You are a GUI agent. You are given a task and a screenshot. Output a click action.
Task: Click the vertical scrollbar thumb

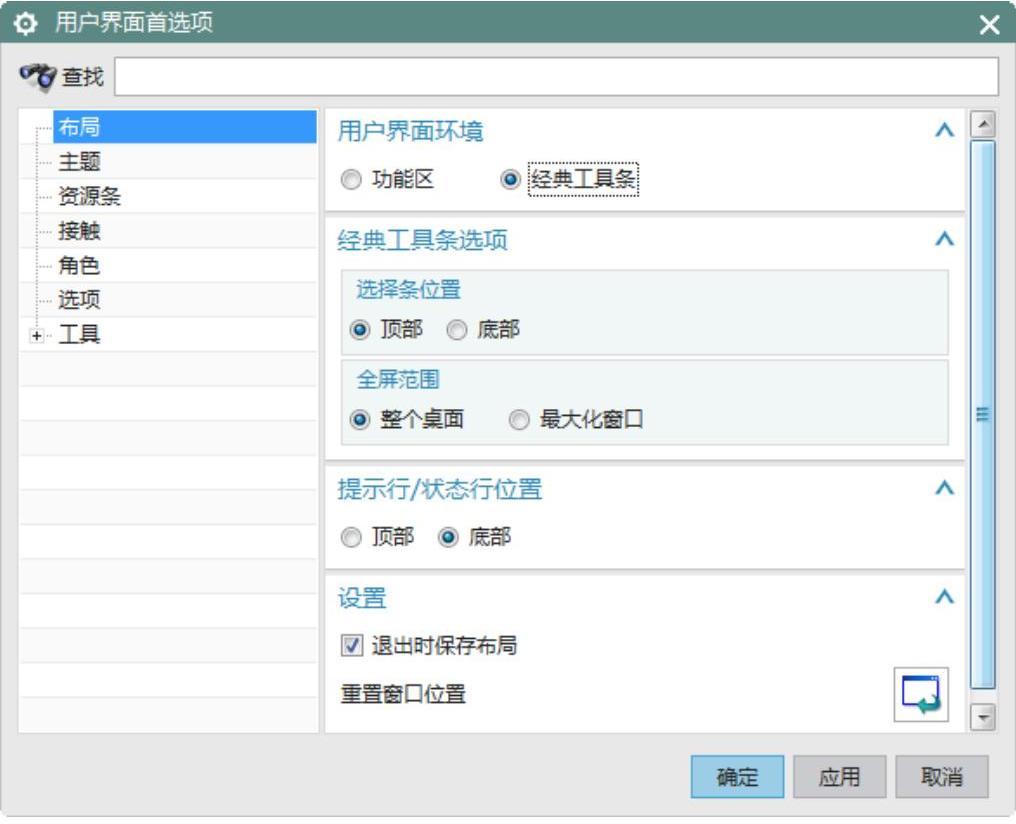pyautogui.click(x=983, y=415)
